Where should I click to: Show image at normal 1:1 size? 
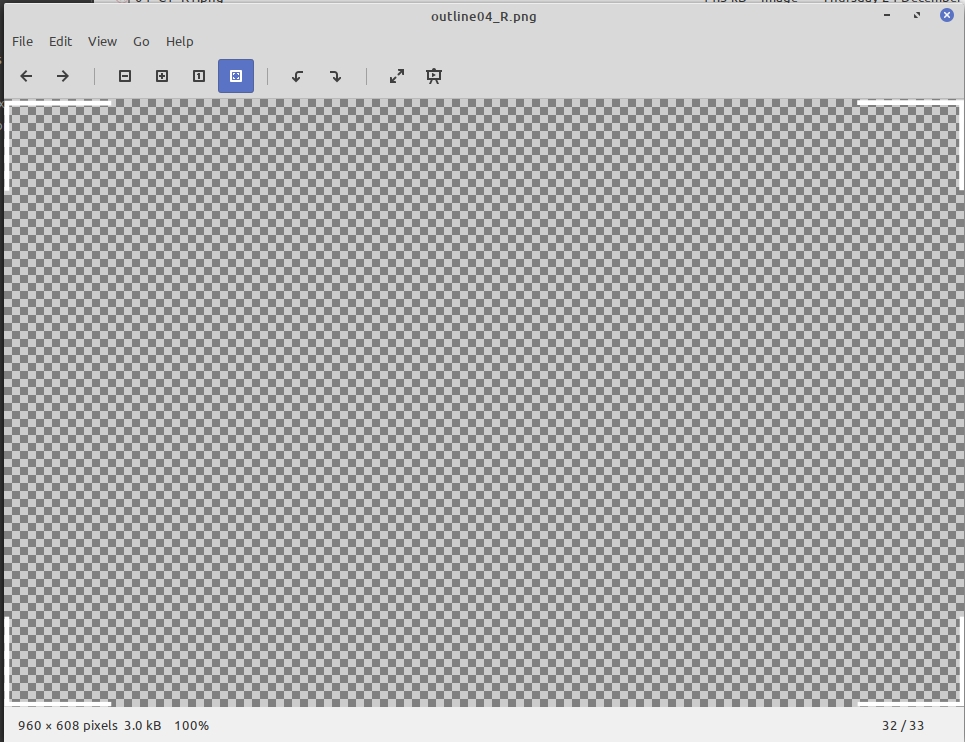click(199, 76)
